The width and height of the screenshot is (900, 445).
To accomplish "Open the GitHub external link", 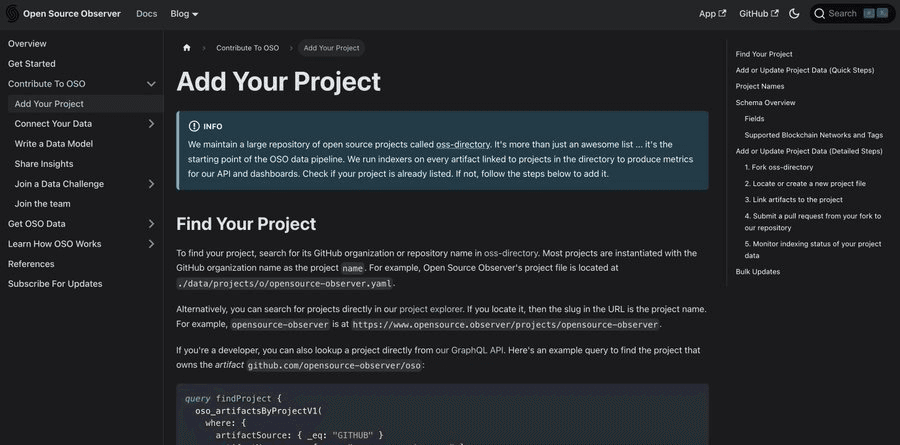I will 759,14.
